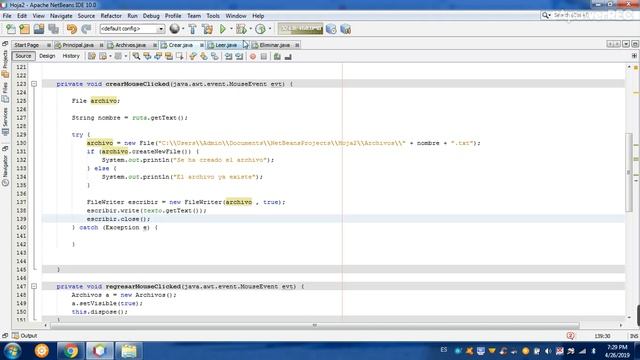This screenshot has width=640, height=360.
Task: Click the Undo arrow icon
Action: [x=72, y=29]
